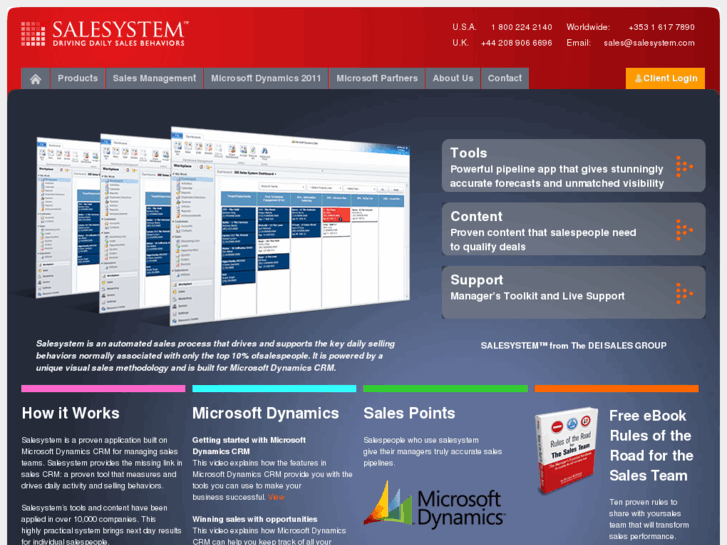The height and width of the screenshot is (545, 727).
Task: Open the Contact menu item
Action: (505, 78)
